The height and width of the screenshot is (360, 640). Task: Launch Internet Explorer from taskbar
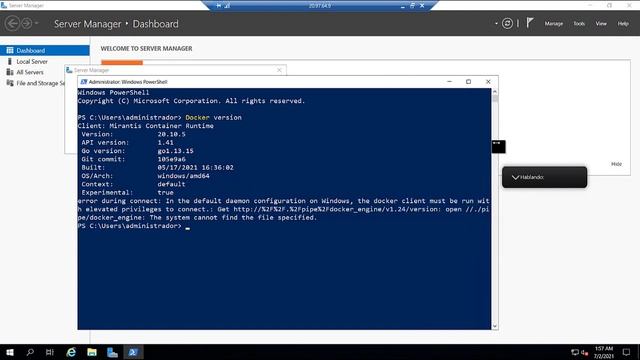coord(71,352)
